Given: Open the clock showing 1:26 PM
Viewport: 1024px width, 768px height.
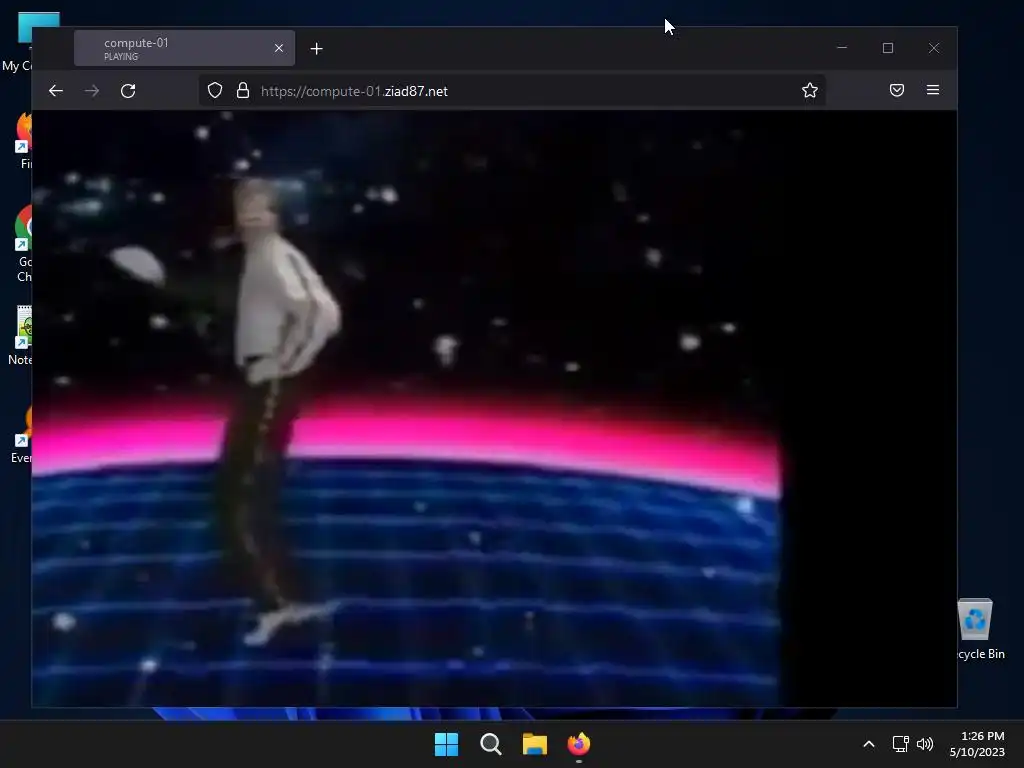Looking at the screenshot, I should pyautogui.click(x=978, y=744).
